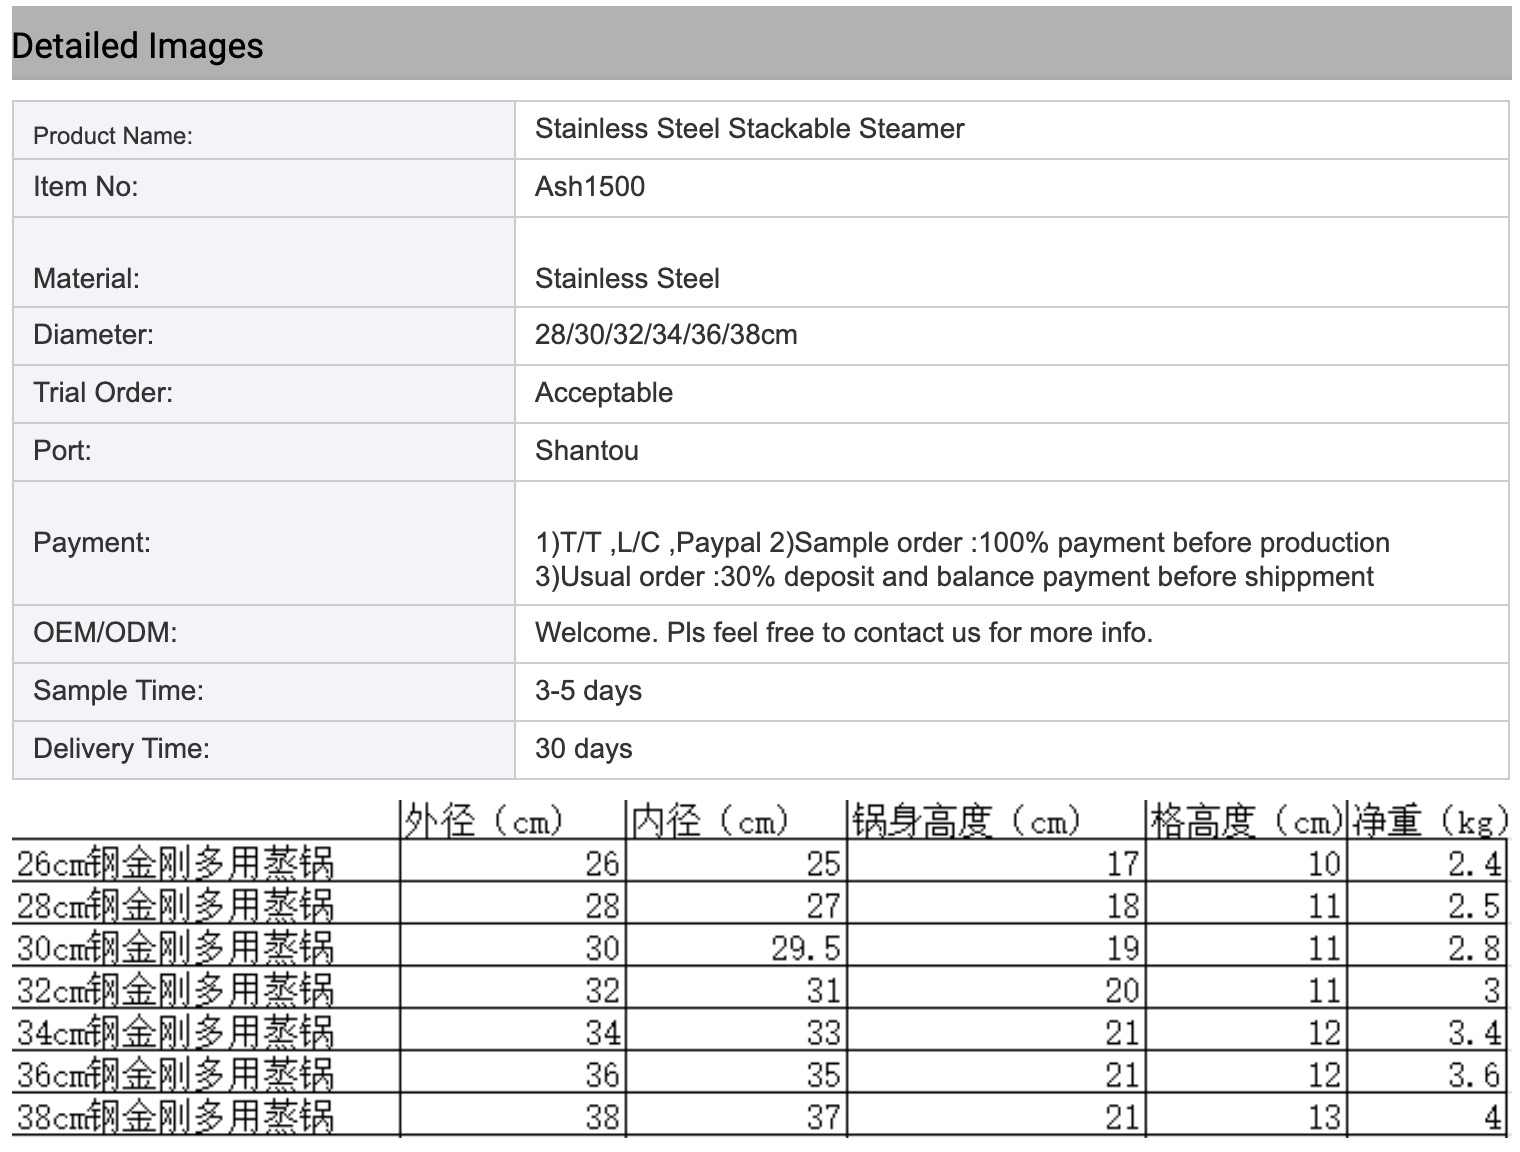
Task: Click the Port label
Action: [62, 450]
